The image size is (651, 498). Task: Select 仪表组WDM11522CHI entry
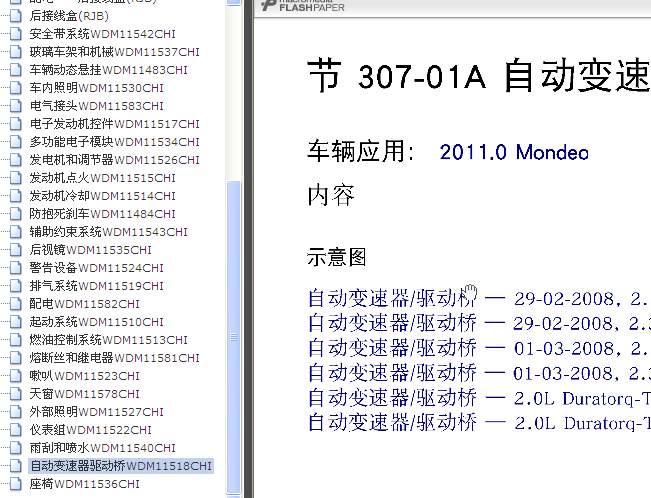[91, 430]
